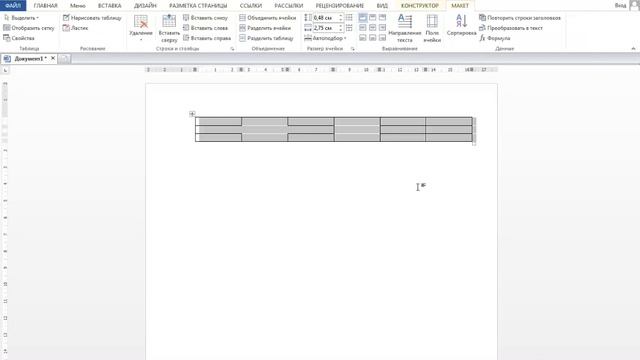This screenshot has height=360, width=640.
Task: Click Insert Right (Вставить справа)
Action: click(x=207, y=38)
